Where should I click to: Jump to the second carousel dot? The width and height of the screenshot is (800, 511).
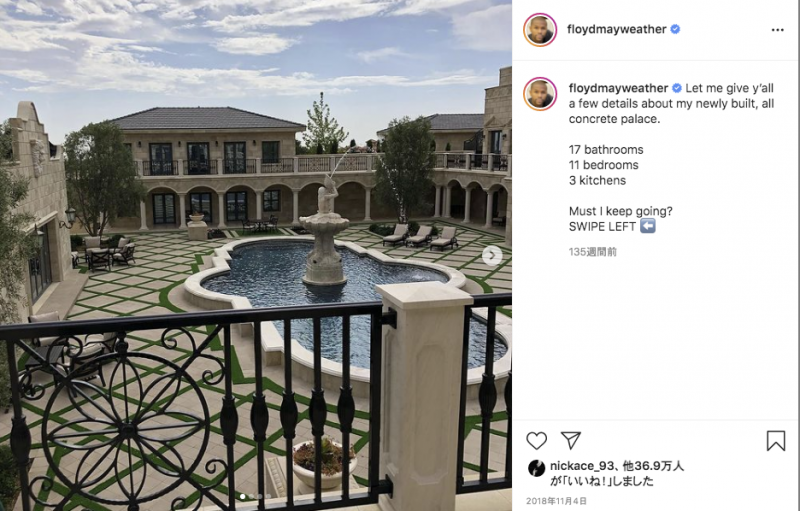251,496
